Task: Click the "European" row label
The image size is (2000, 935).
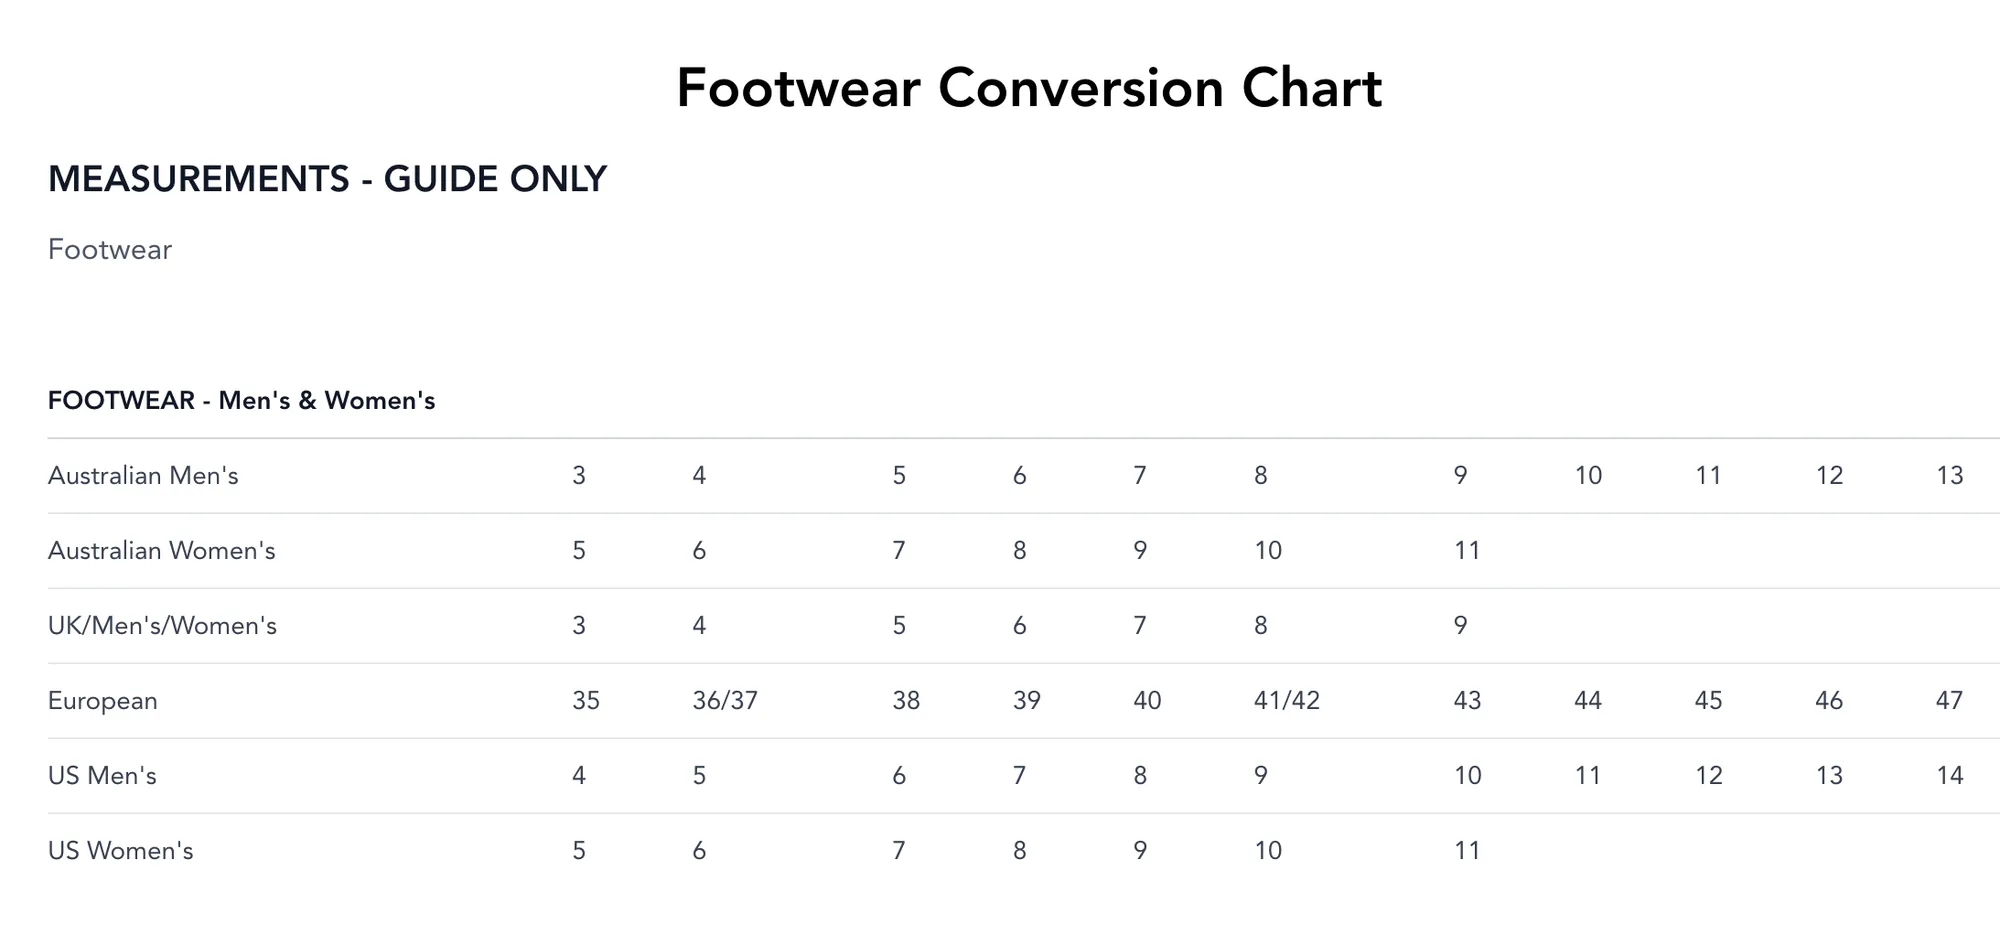Action: tap(103, 701)
